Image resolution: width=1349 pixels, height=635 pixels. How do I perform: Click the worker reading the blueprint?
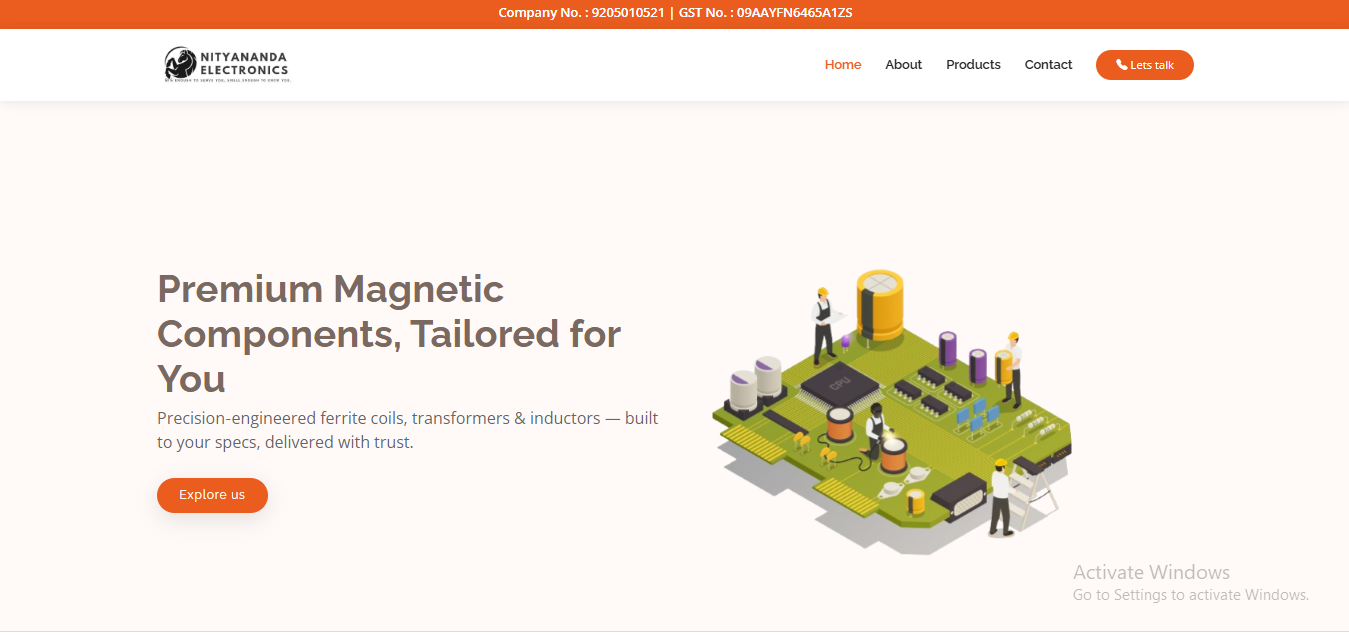point(824,325)
